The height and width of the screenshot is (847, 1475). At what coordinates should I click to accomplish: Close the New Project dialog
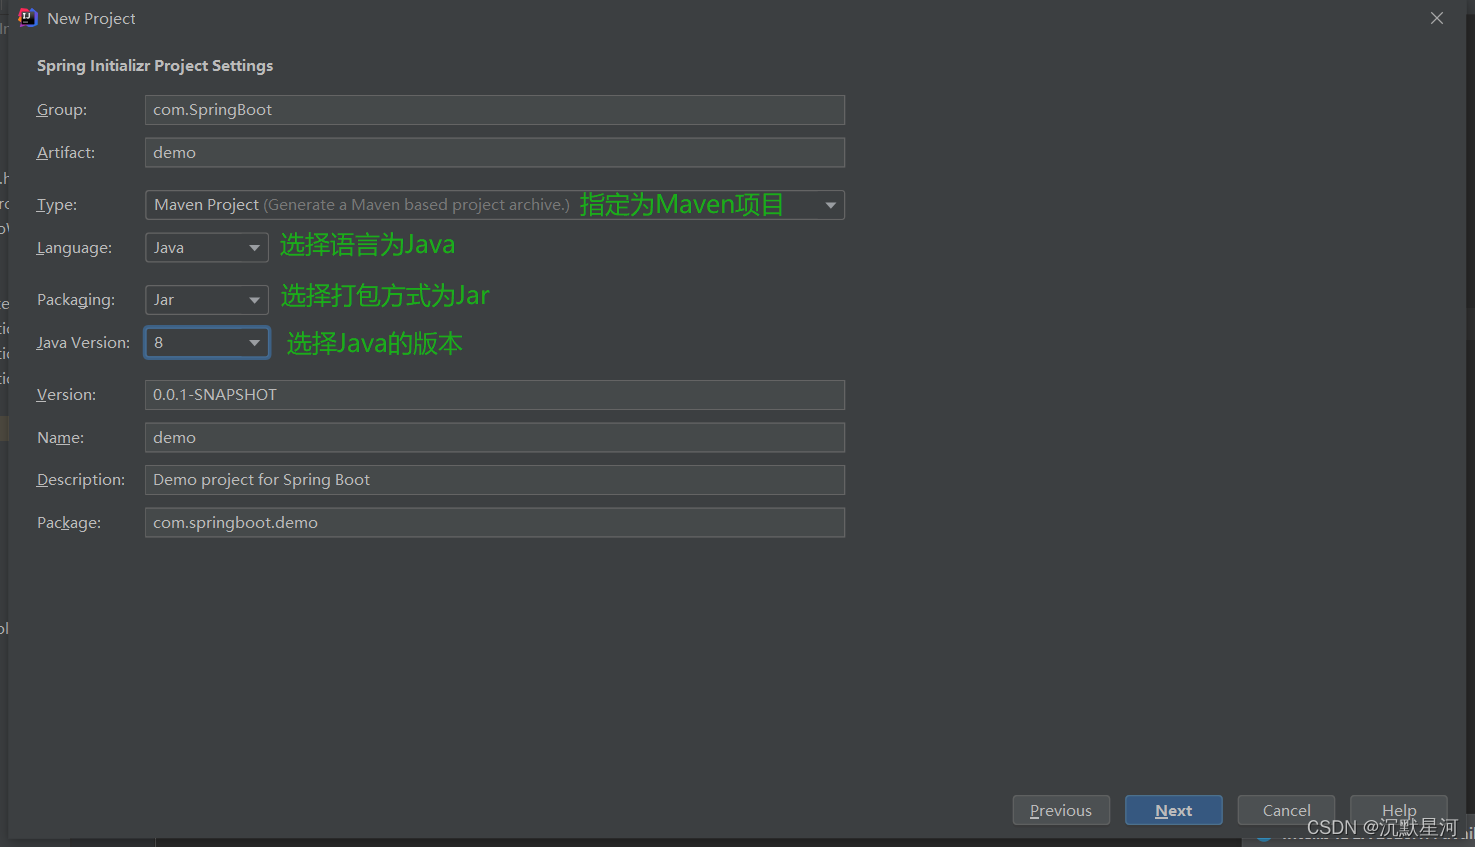point(1437,18)
